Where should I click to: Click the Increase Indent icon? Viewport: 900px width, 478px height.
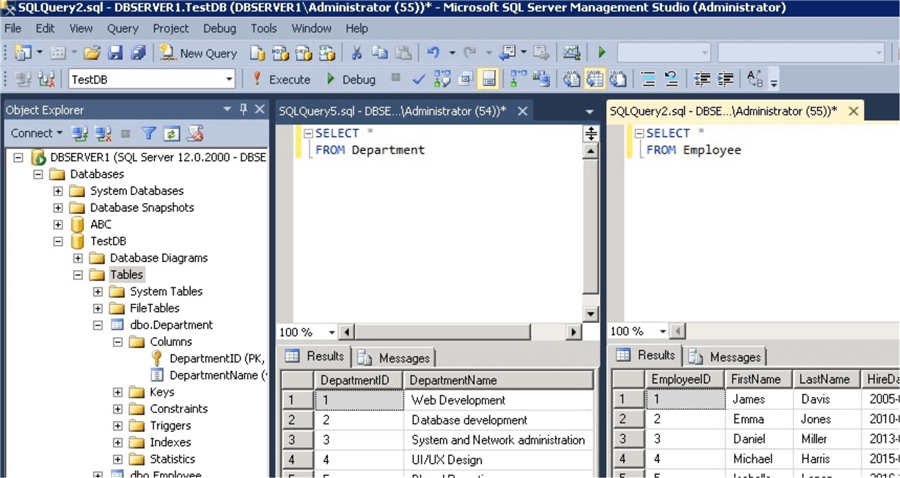coord(726,79)
